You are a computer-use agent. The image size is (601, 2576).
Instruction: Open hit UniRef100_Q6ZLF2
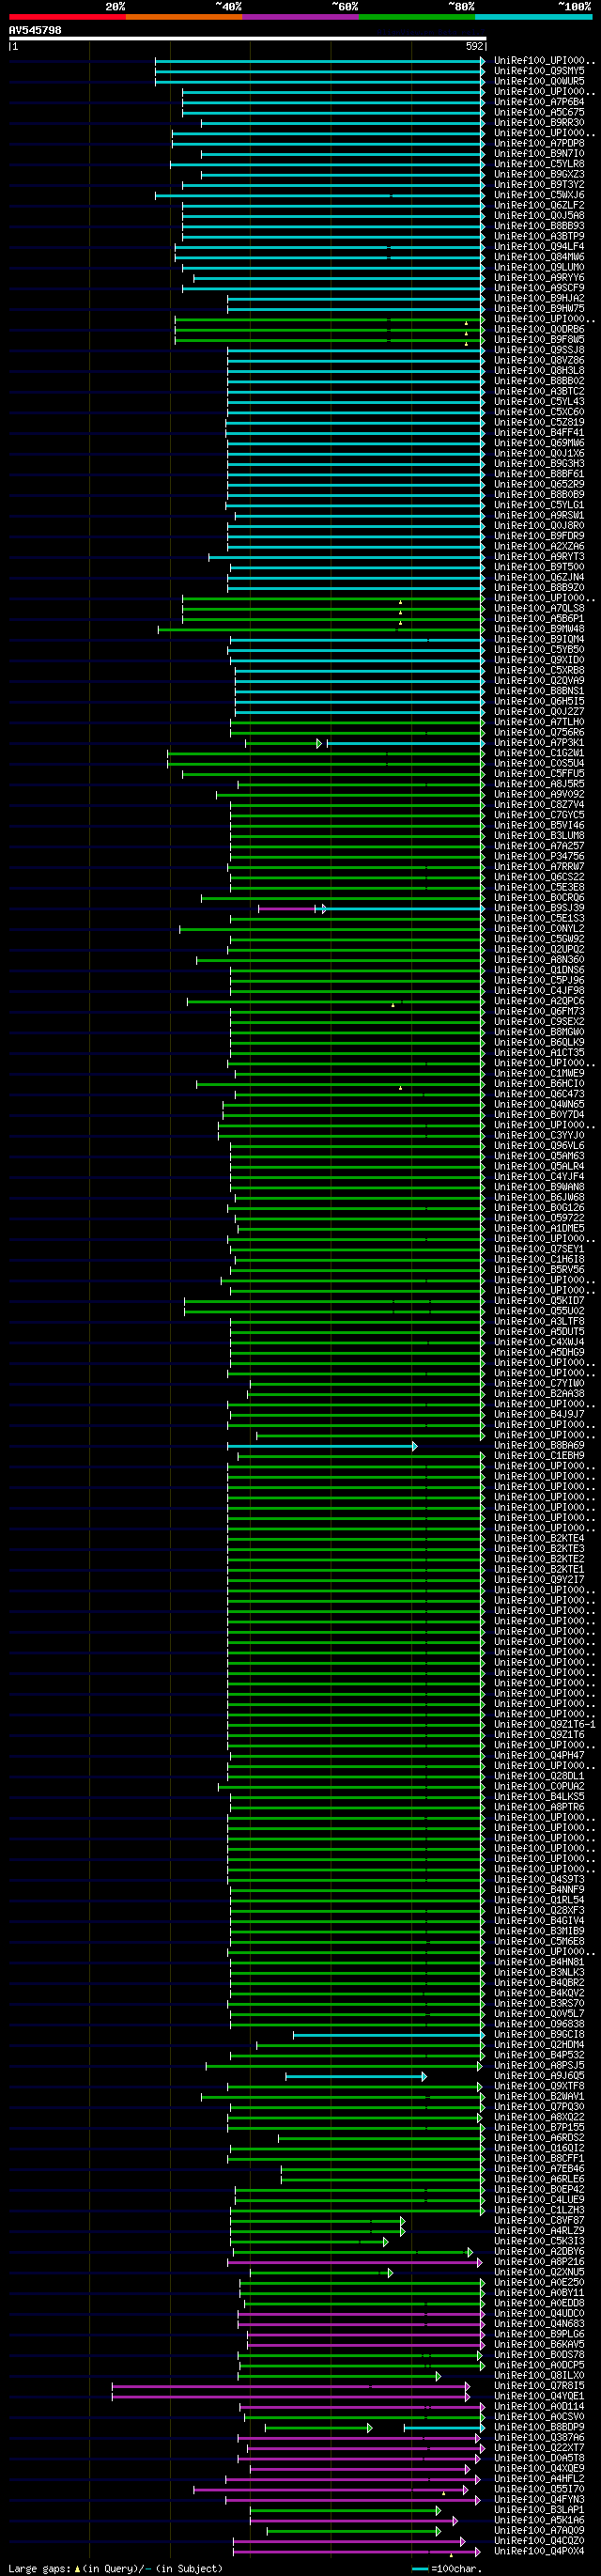coord(539,206)
